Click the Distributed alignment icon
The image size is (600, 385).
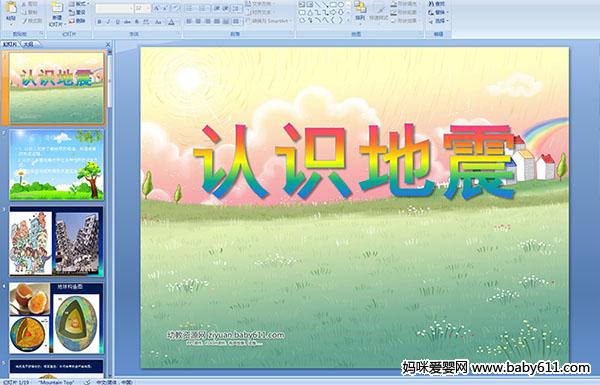click(227, 21)
